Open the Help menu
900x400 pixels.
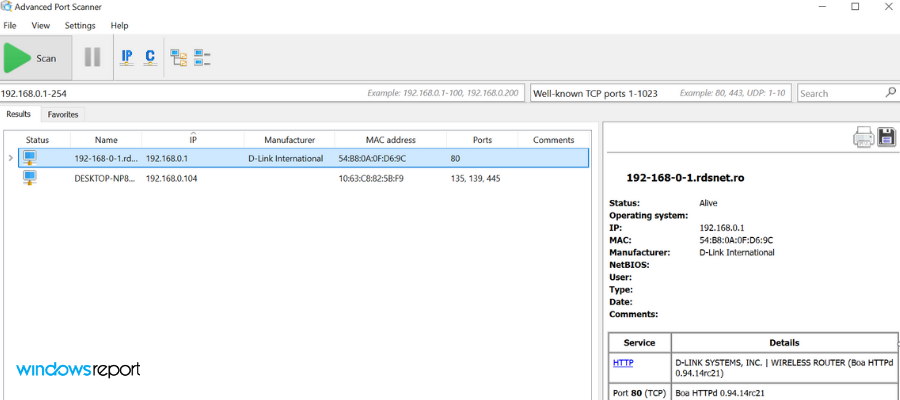(119, 26)
